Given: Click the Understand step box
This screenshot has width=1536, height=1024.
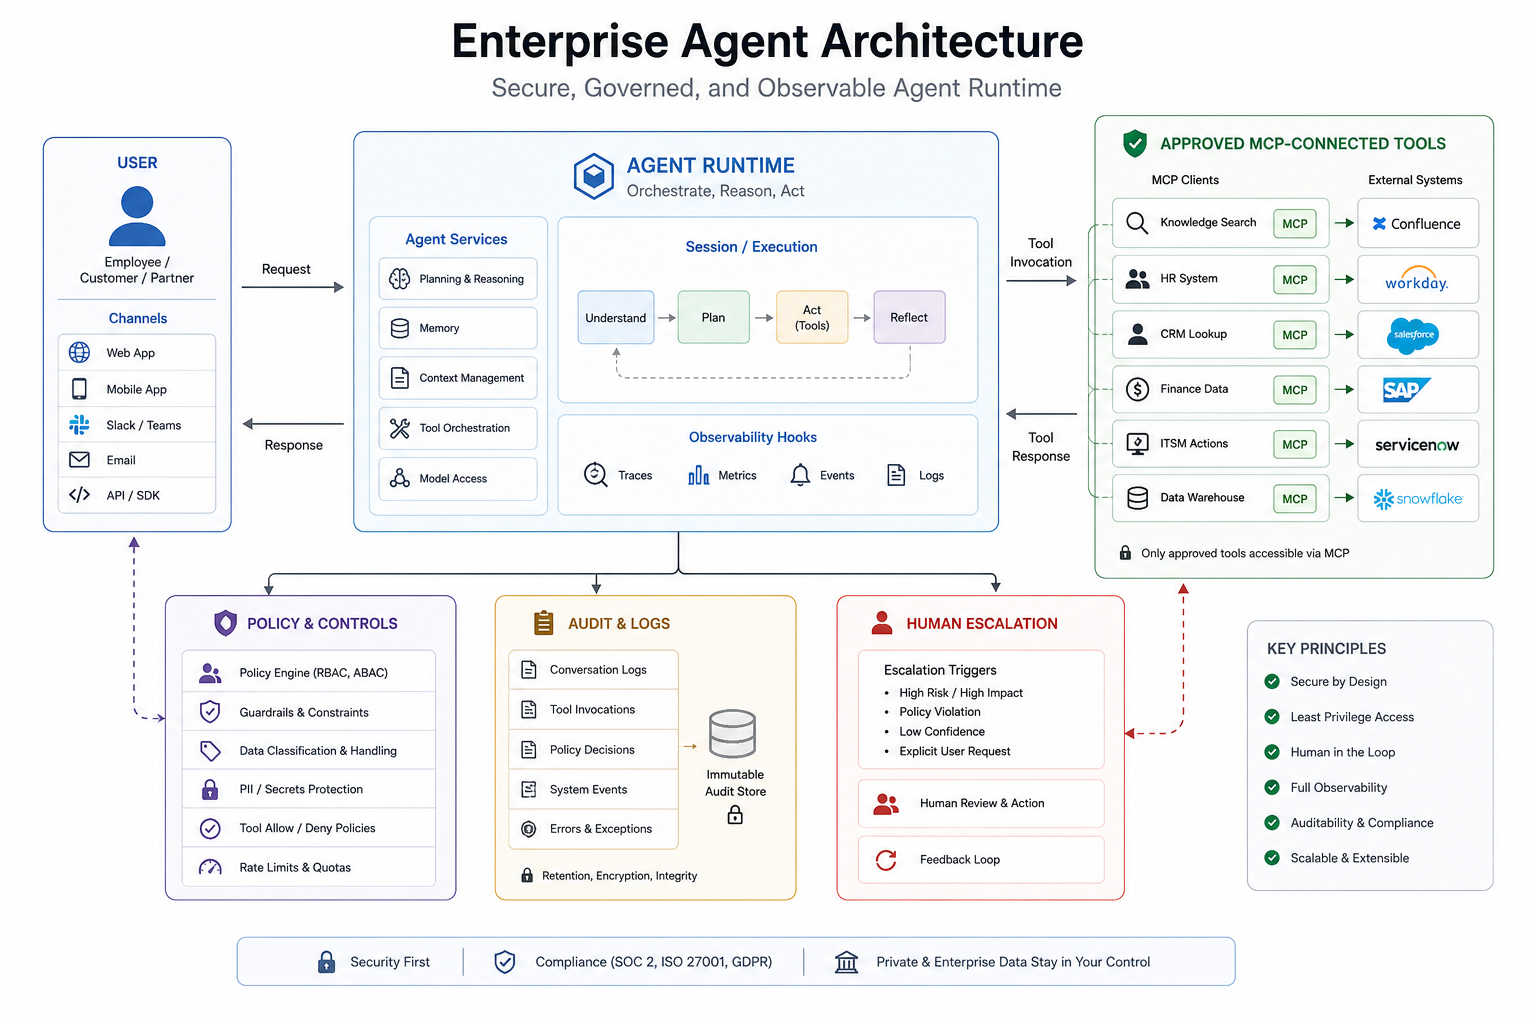Looking at the screenshot, I should 616,317.
